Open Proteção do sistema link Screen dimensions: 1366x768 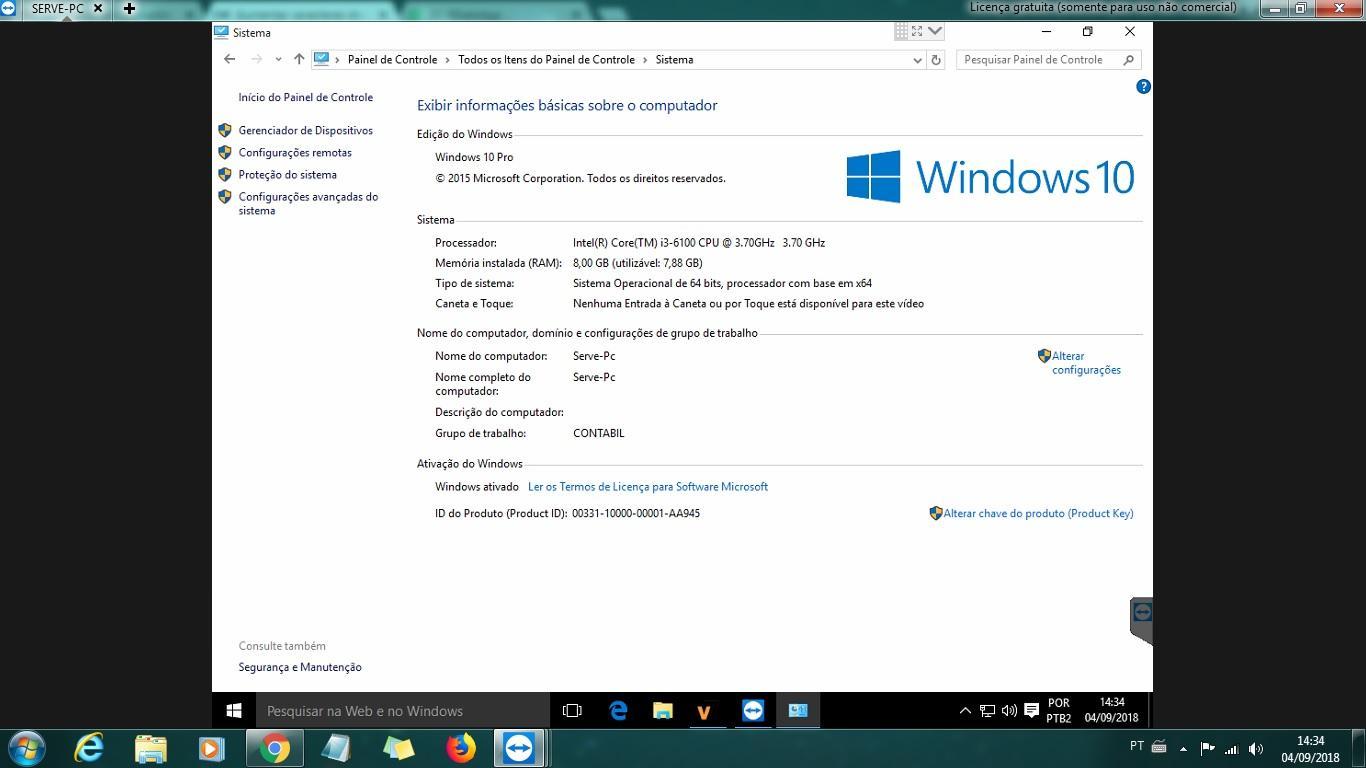[287, 174]
